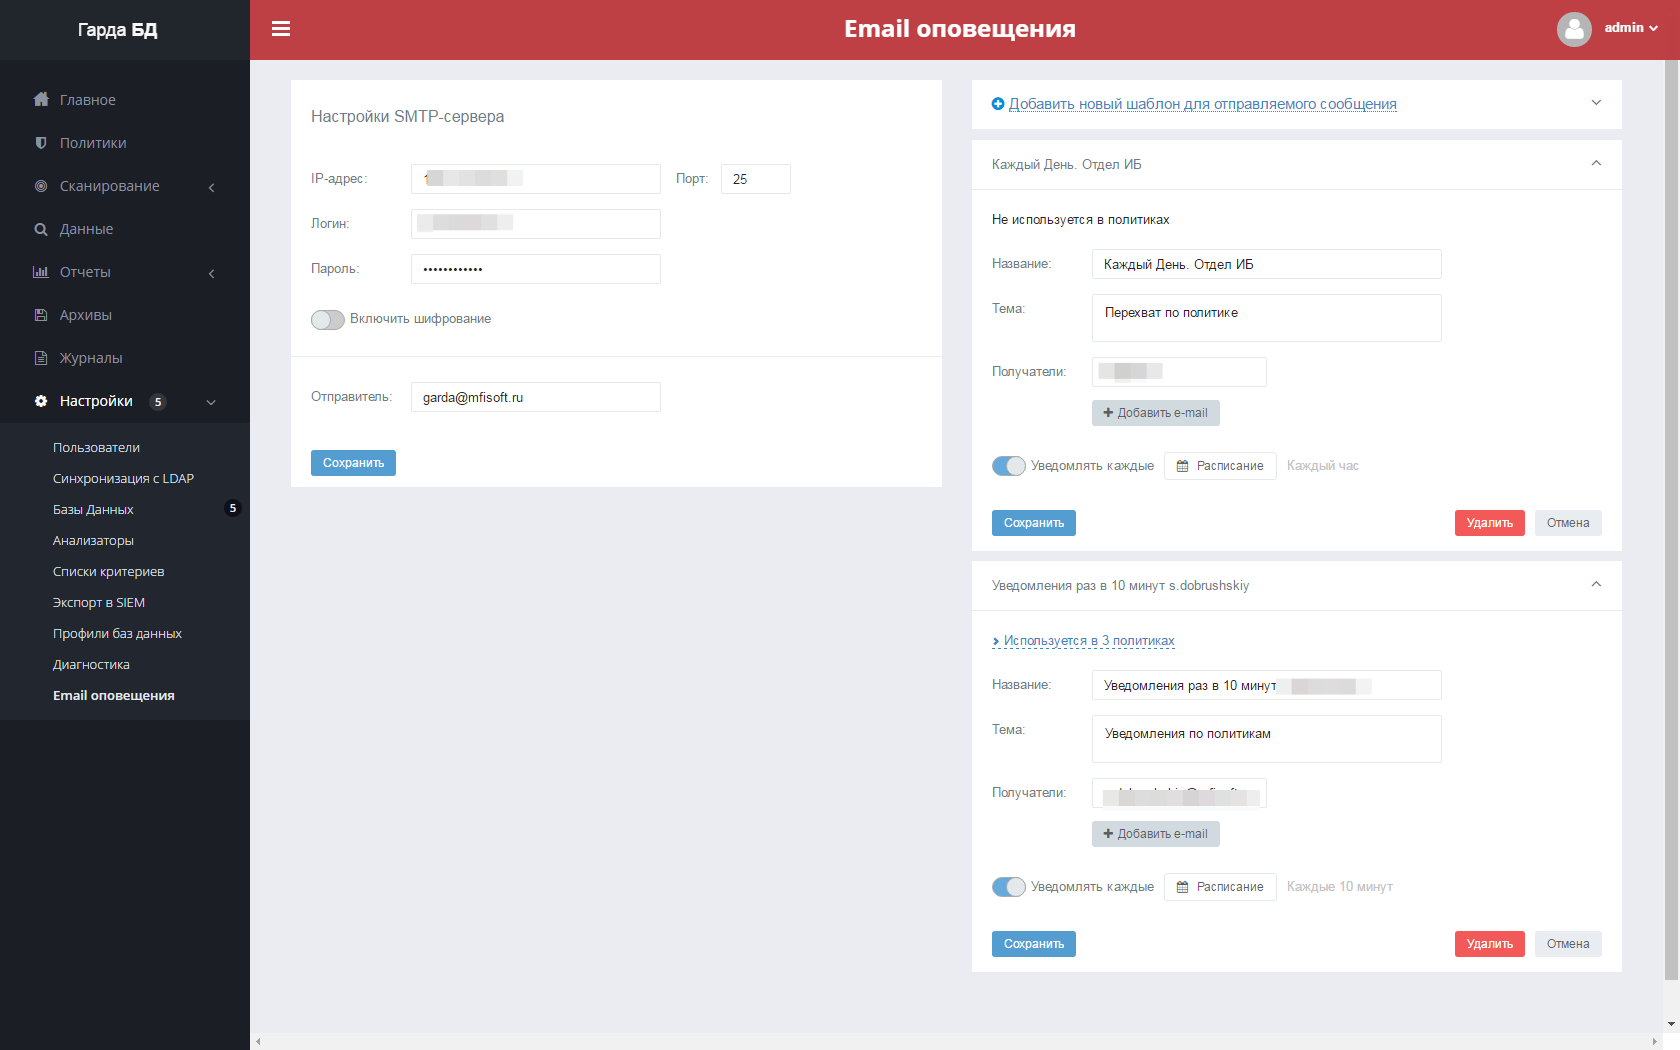Click the target icon beside Сканирование
1680x1050 pixels.
coord(41,185)
